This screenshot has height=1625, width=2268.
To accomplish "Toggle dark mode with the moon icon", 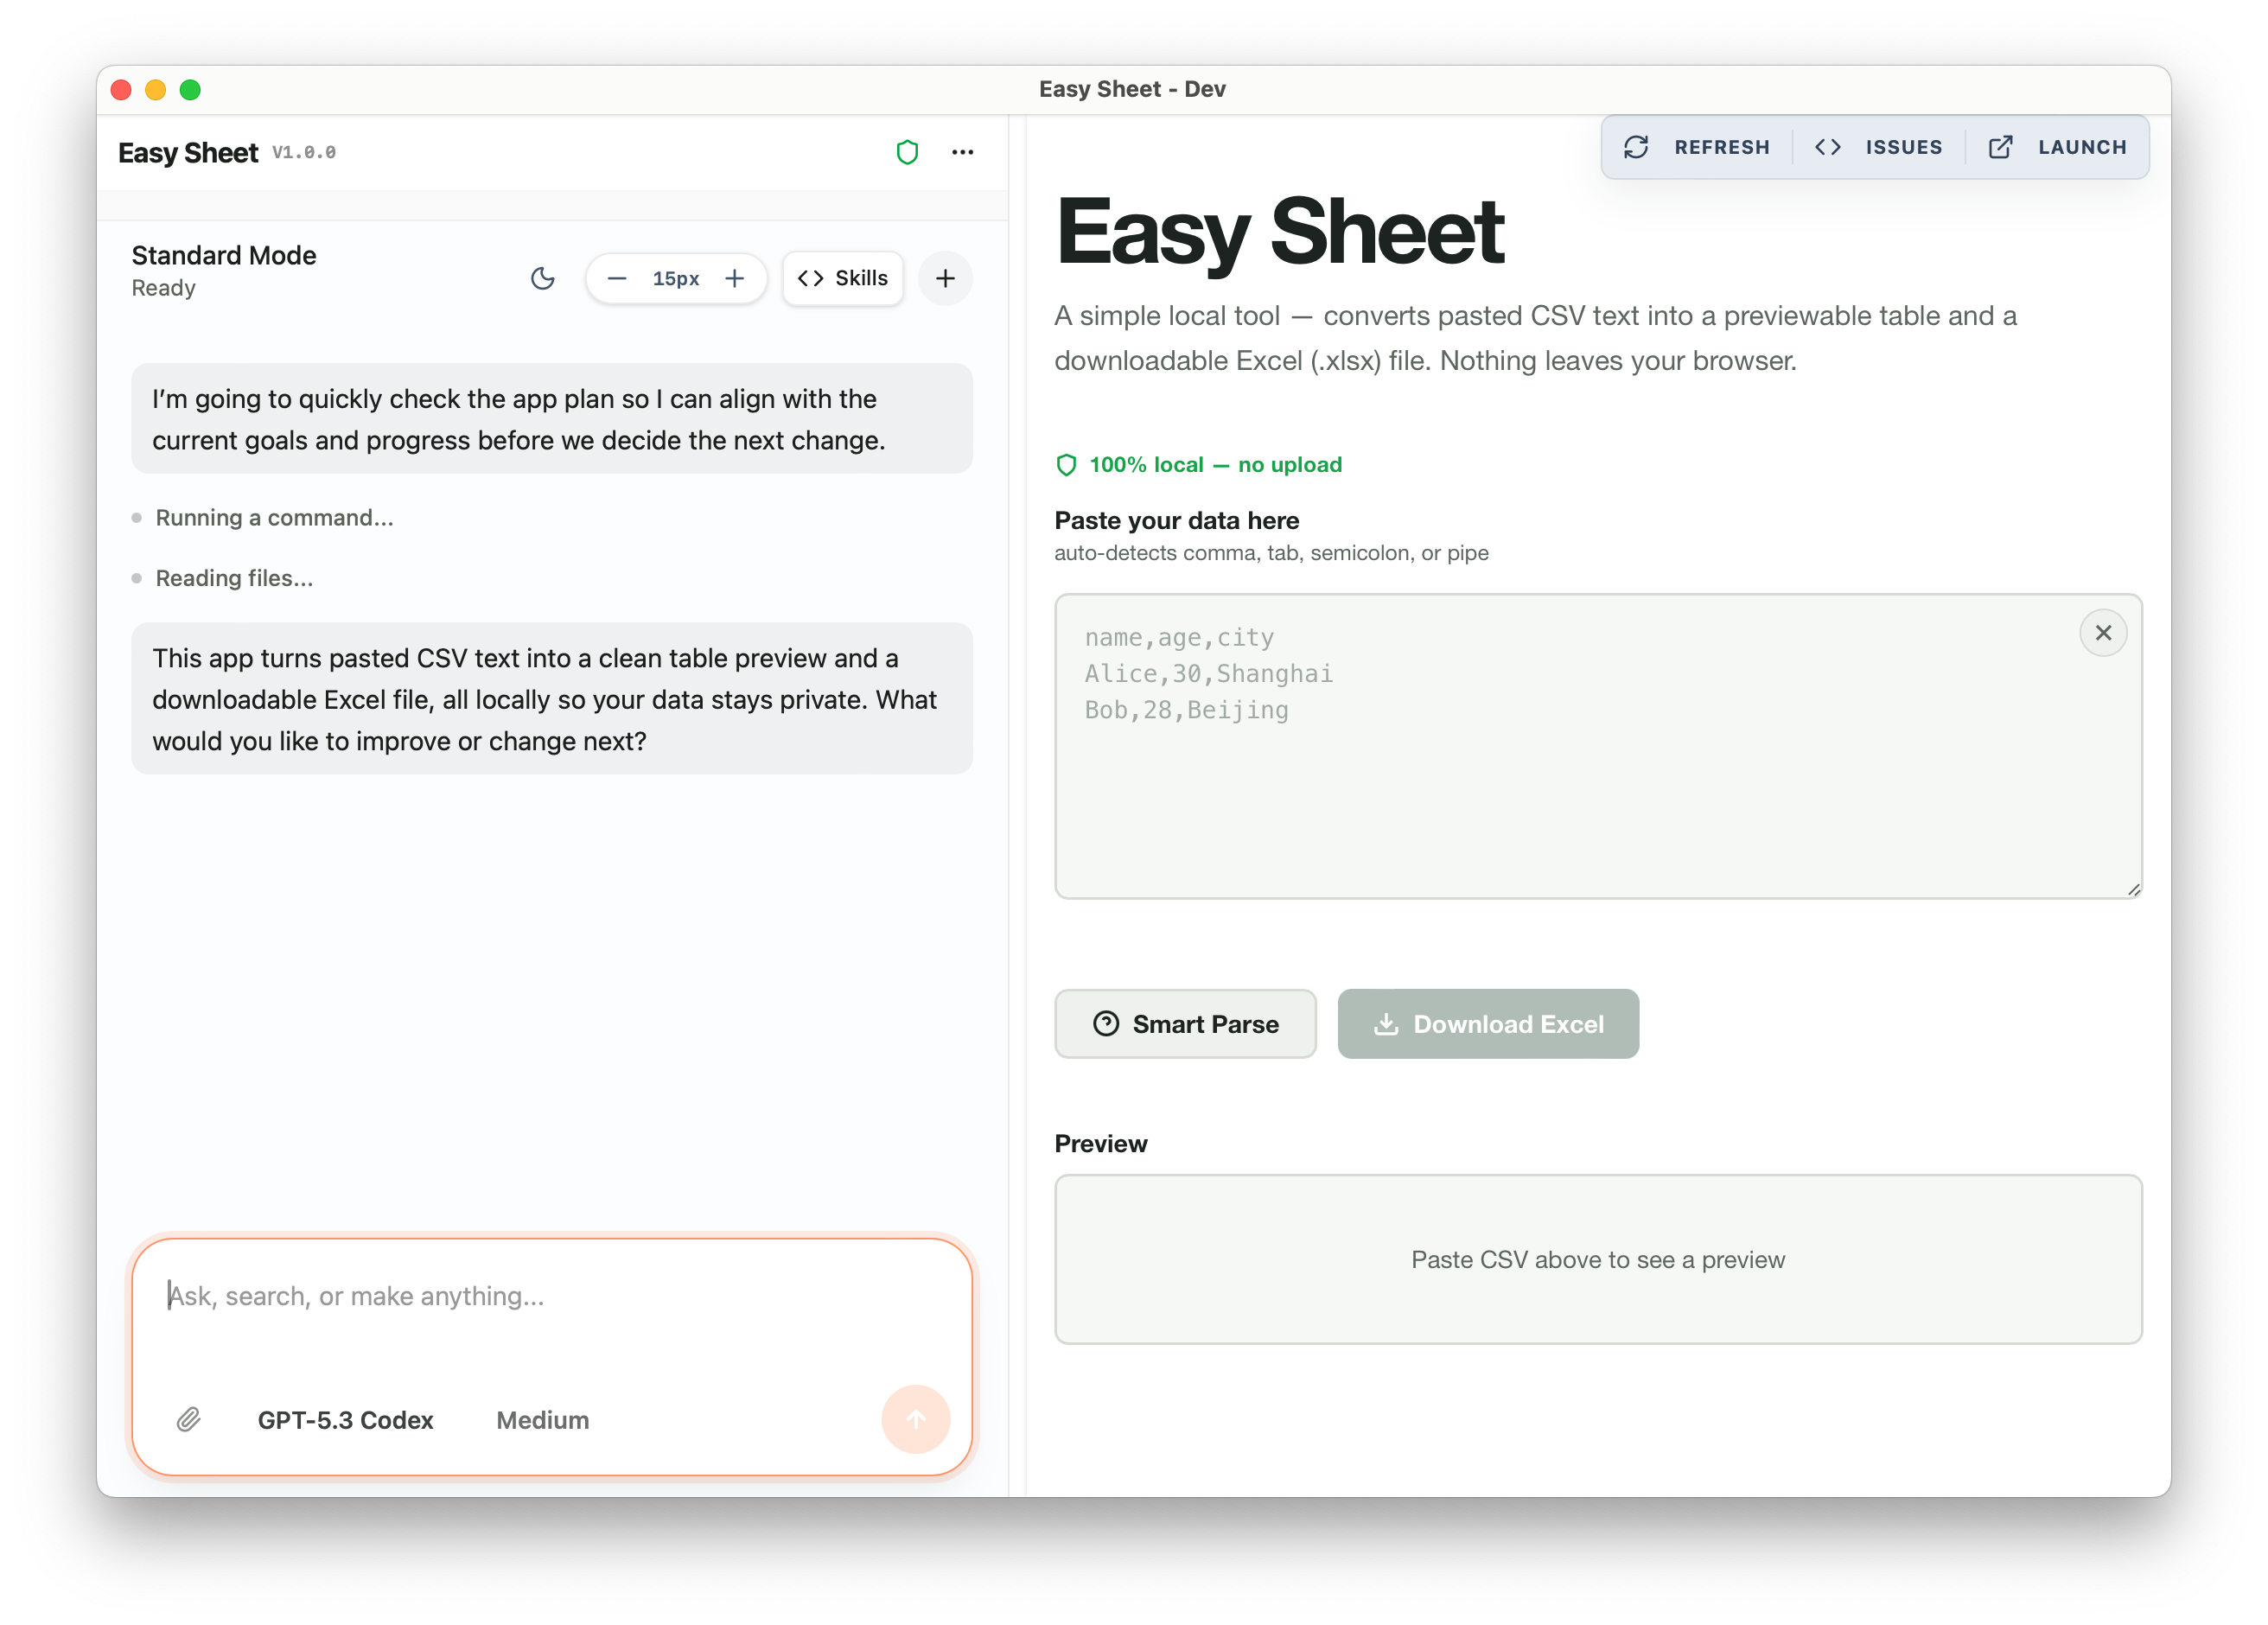I will point(543,278).
